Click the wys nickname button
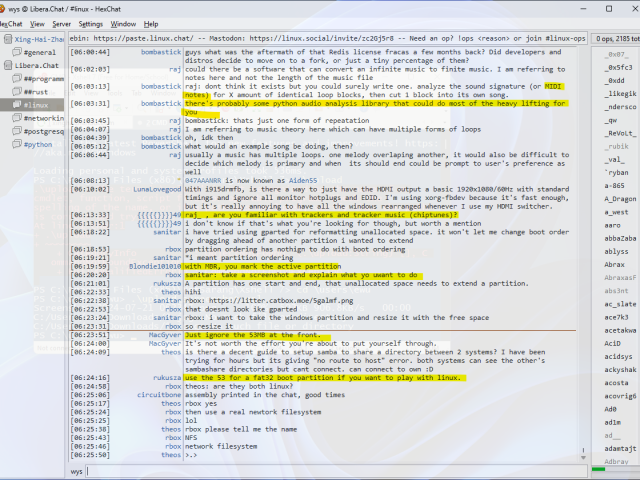This screenshot has width=640, height=480. click(77, 471)
